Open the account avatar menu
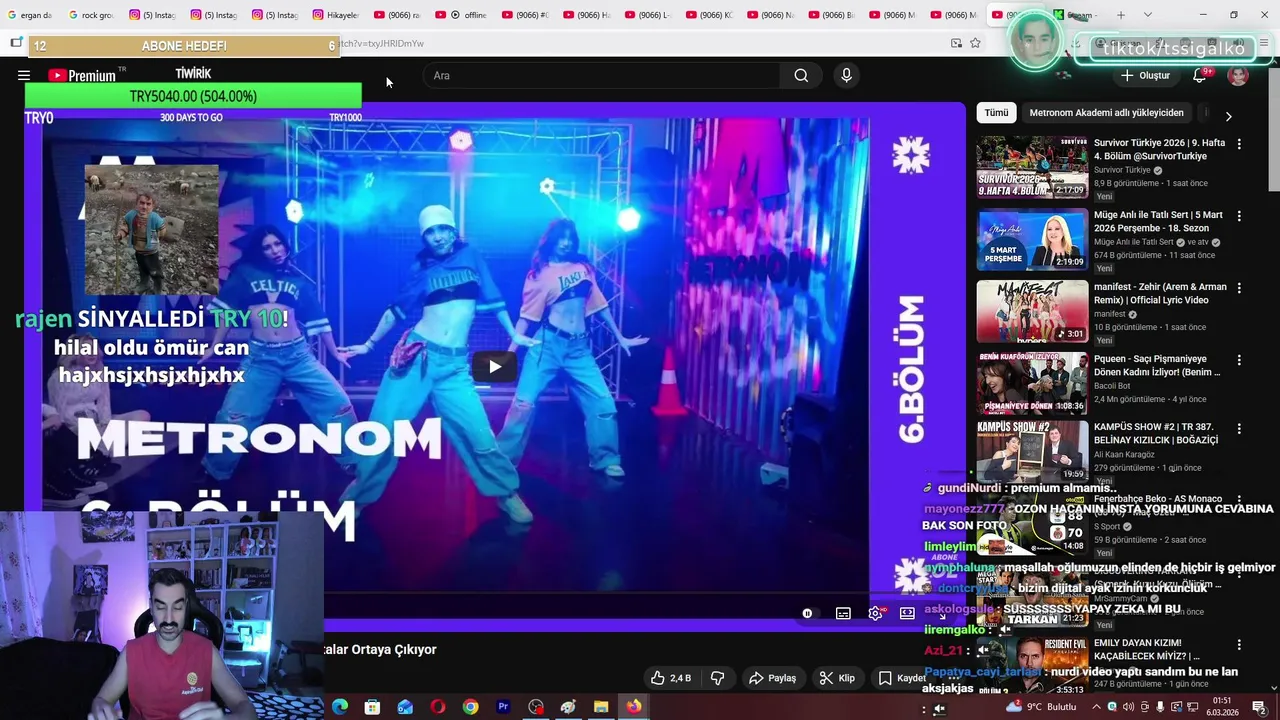The image size is (1280, 720). [1238, 75]
